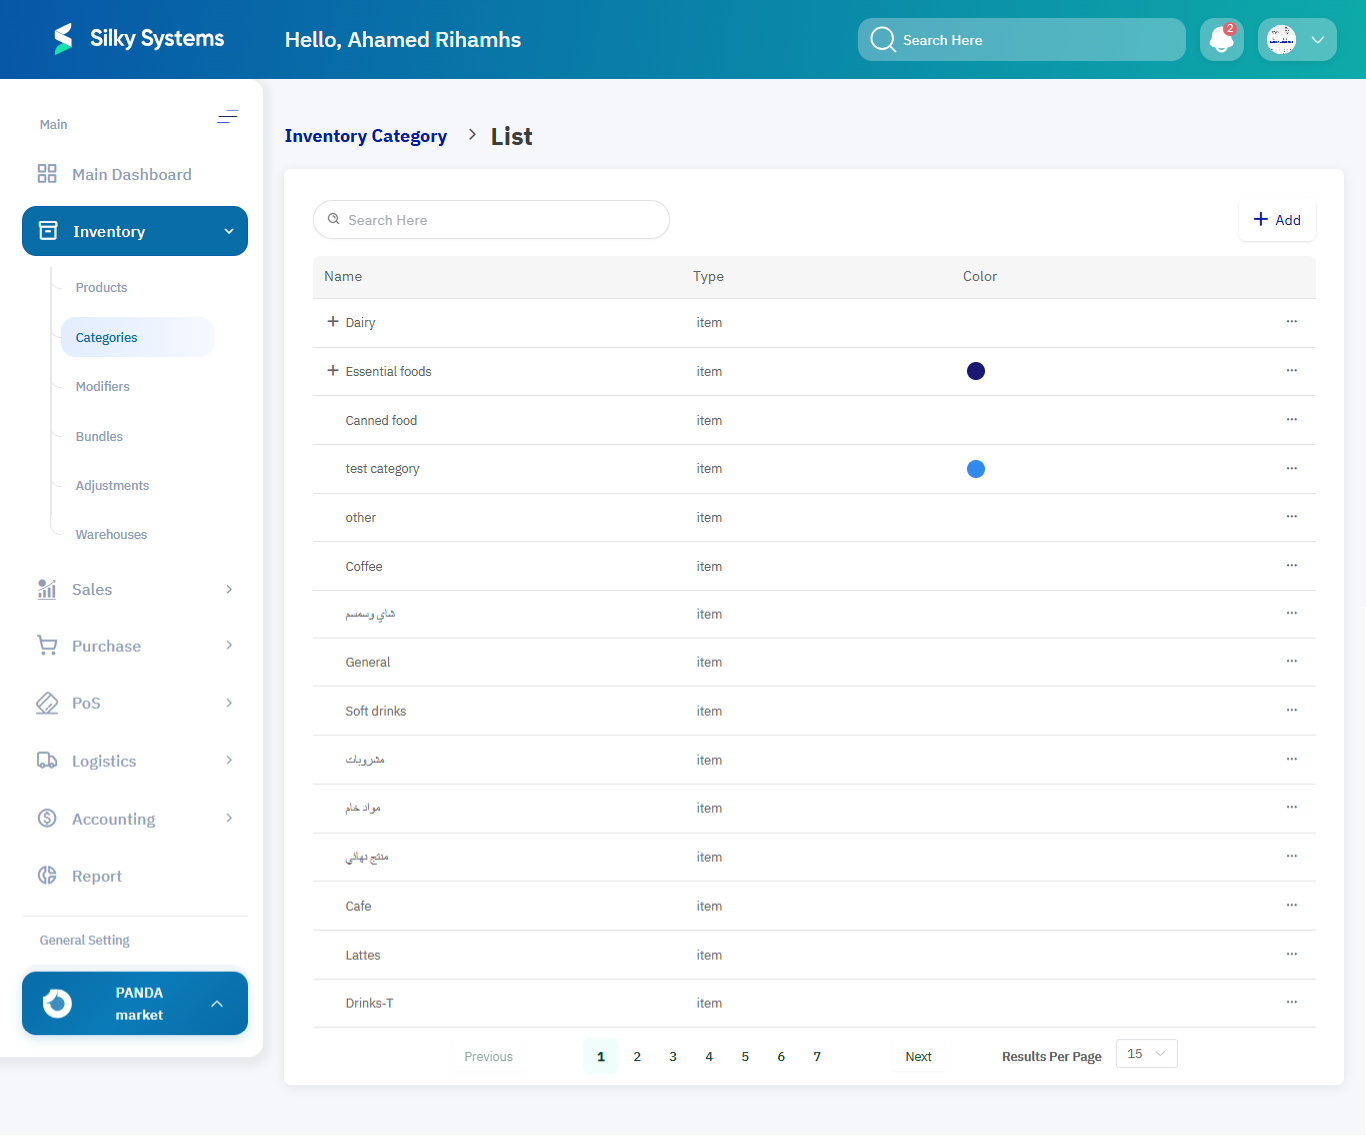The image size is (1366, 1136).
Task: Open three-dot menu for Coffee row
Action: pos(1291,565)
